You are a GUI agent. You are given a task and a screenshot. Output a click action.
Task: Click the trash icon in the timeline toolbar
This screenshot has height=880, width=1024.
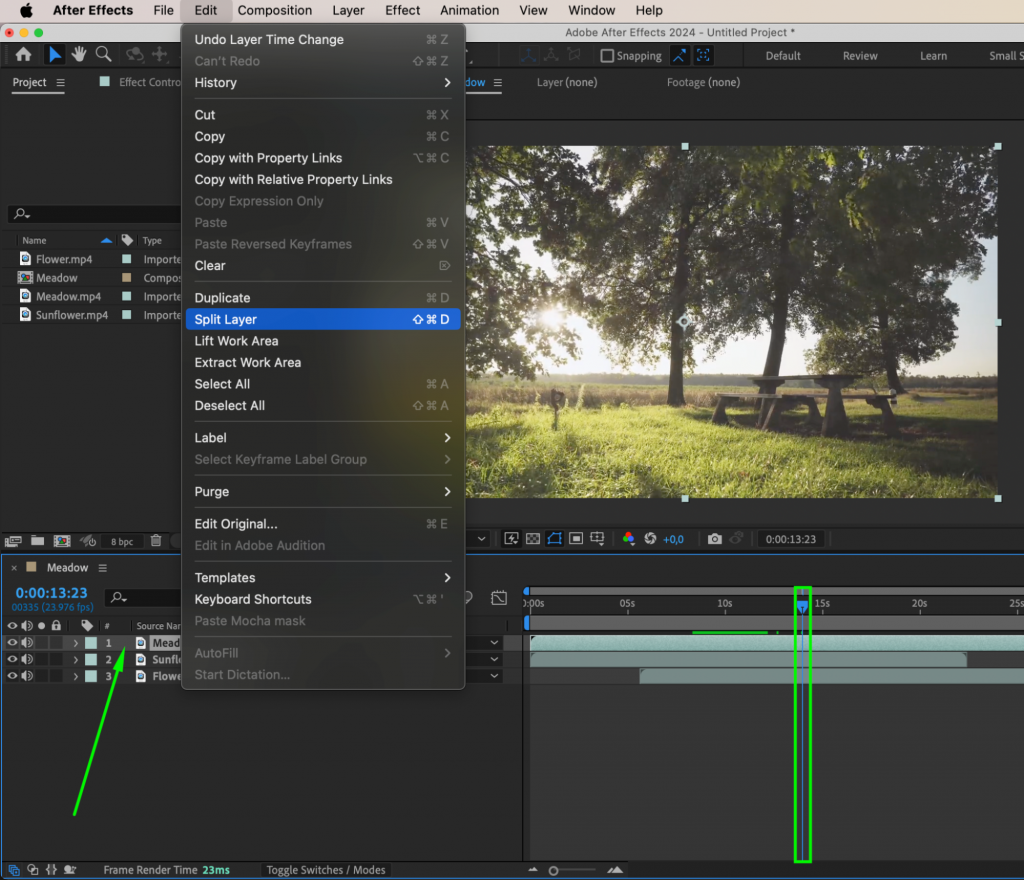point(157,540)
